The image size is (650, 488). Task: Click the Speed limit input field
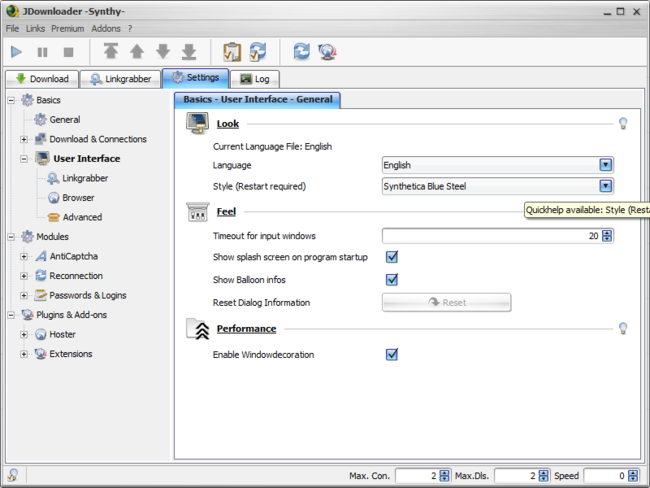pos(606,476)
